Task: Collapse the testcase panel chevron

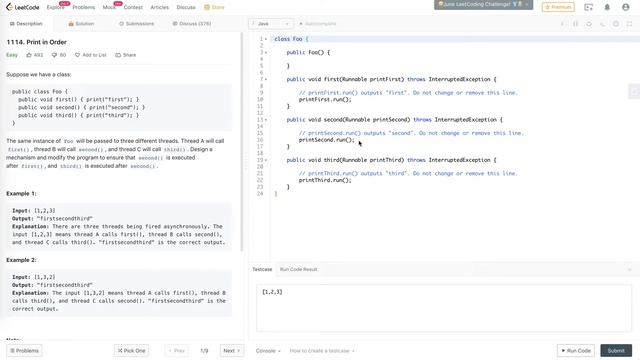Action: 629,269
